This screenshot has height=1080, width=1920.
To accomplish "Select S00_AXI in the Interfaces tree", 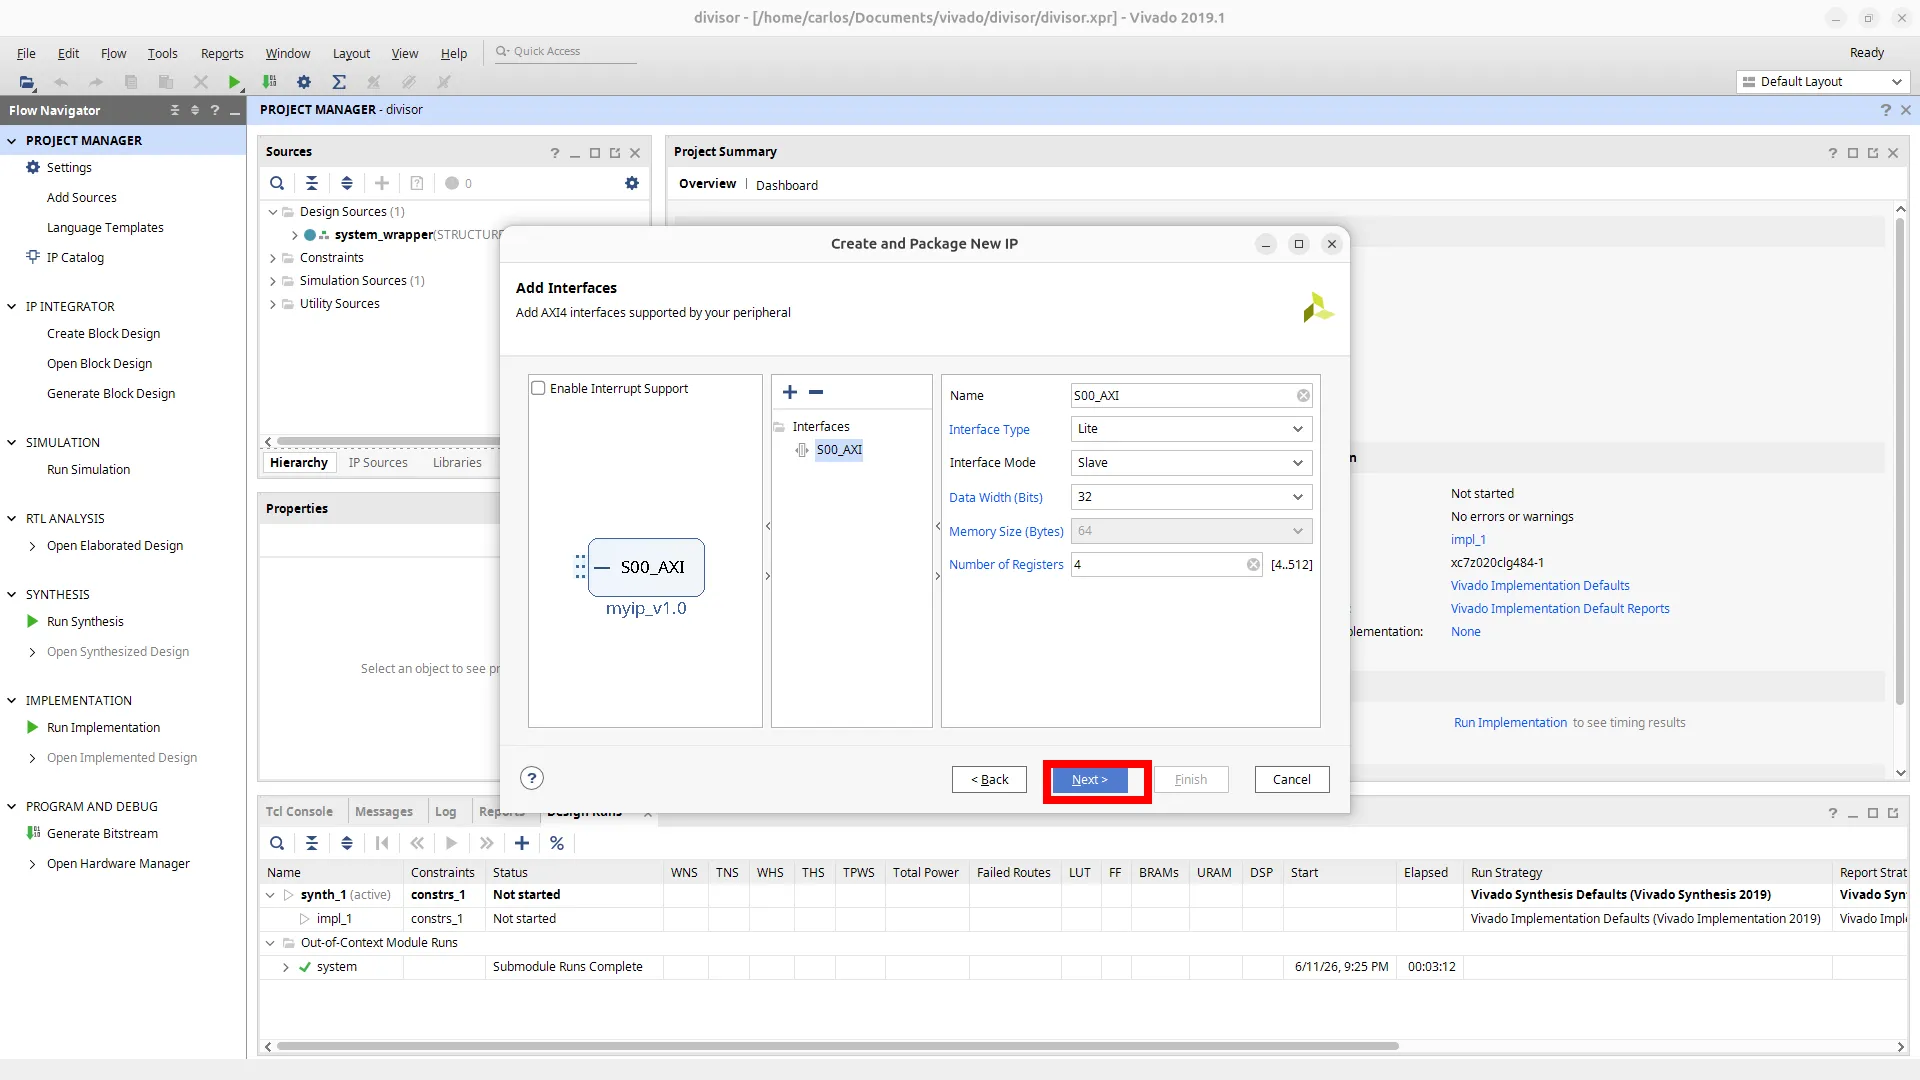I will [838, 450].
